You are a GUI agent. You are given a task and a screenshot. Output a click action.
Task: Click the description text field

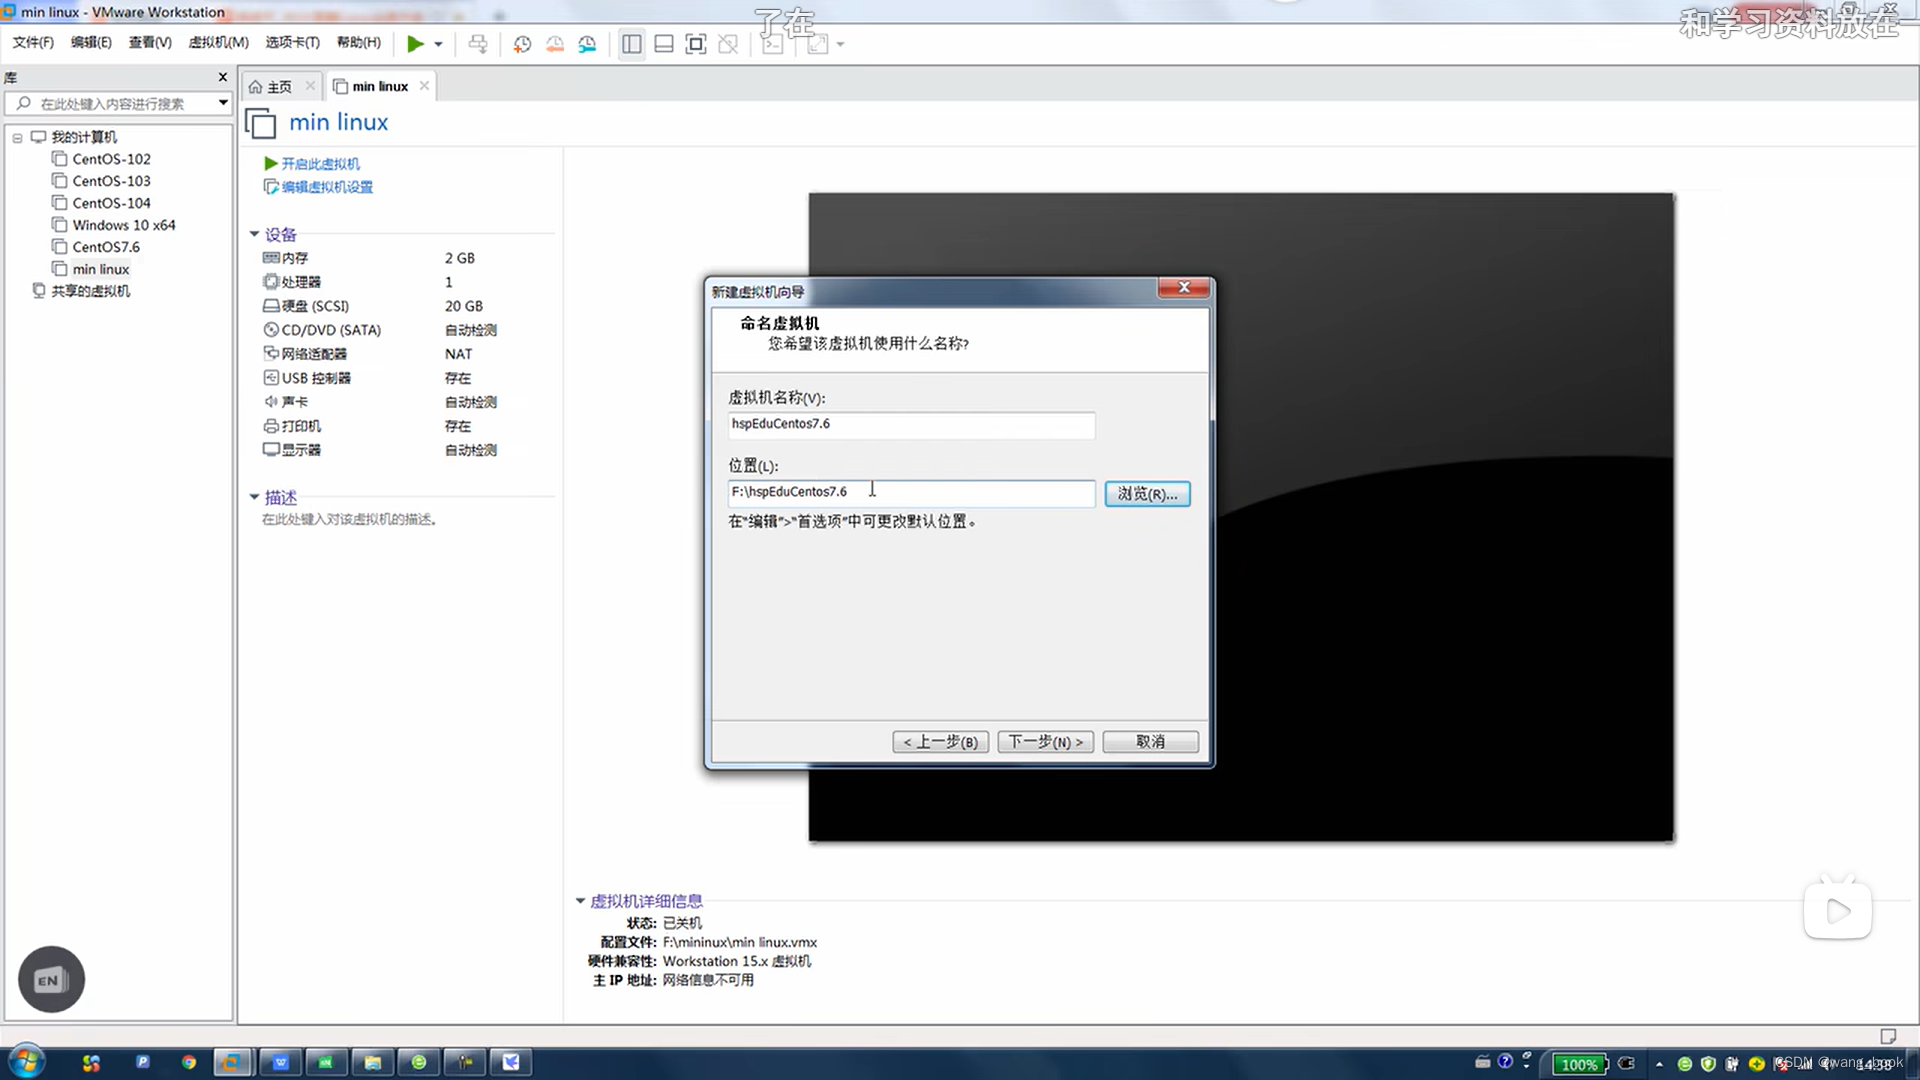click(349, 520)
